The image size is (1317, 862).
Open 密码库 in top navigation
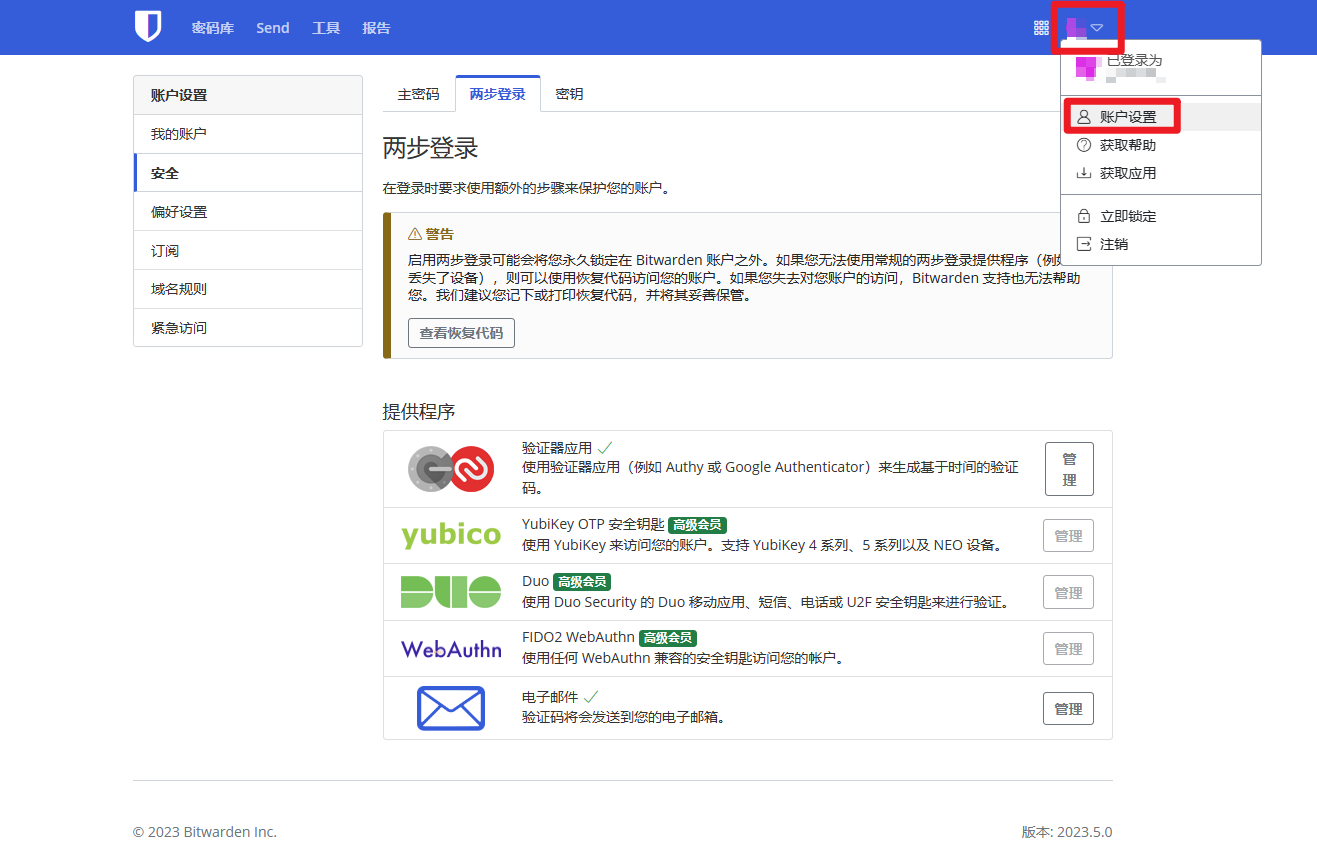213,28
